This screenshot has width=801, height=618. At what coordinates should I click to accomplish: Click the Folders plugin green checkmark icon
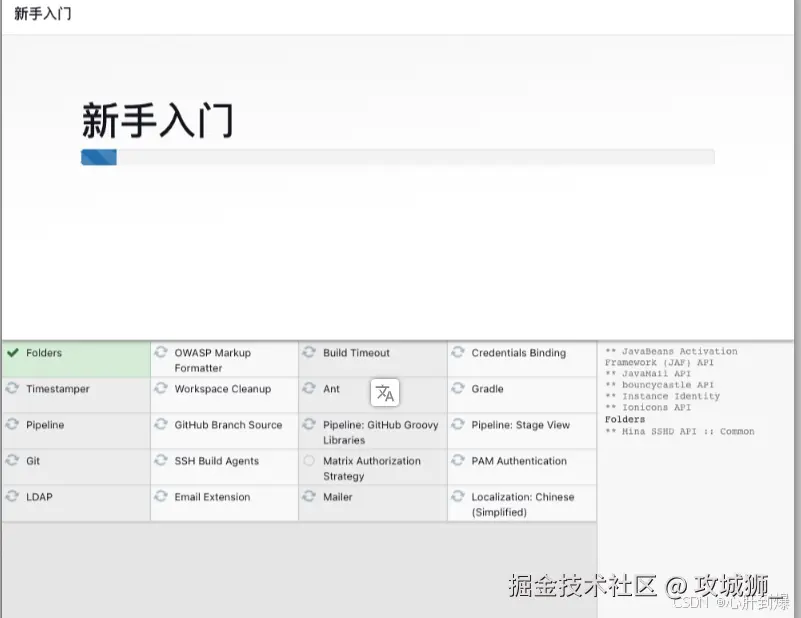pos(10,352)
